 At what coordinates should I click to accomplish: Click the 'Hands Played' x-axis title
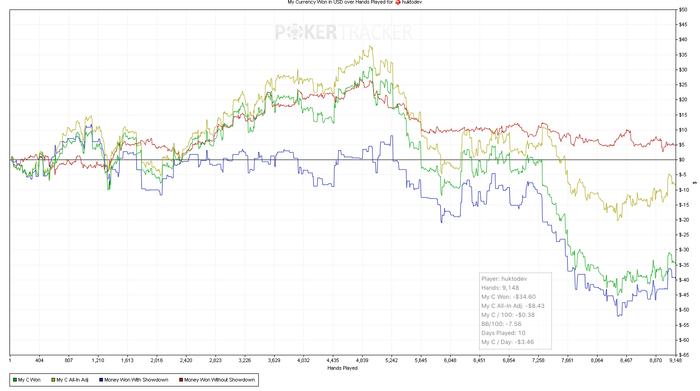point(342,368)
